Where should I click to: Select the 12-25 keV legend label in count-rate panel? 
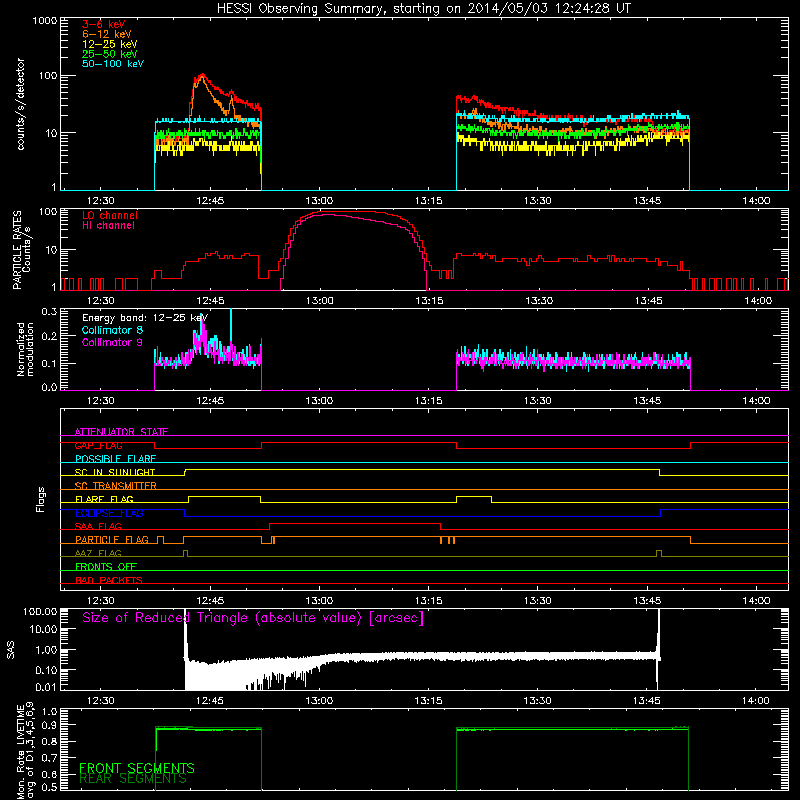coord(110,44)
